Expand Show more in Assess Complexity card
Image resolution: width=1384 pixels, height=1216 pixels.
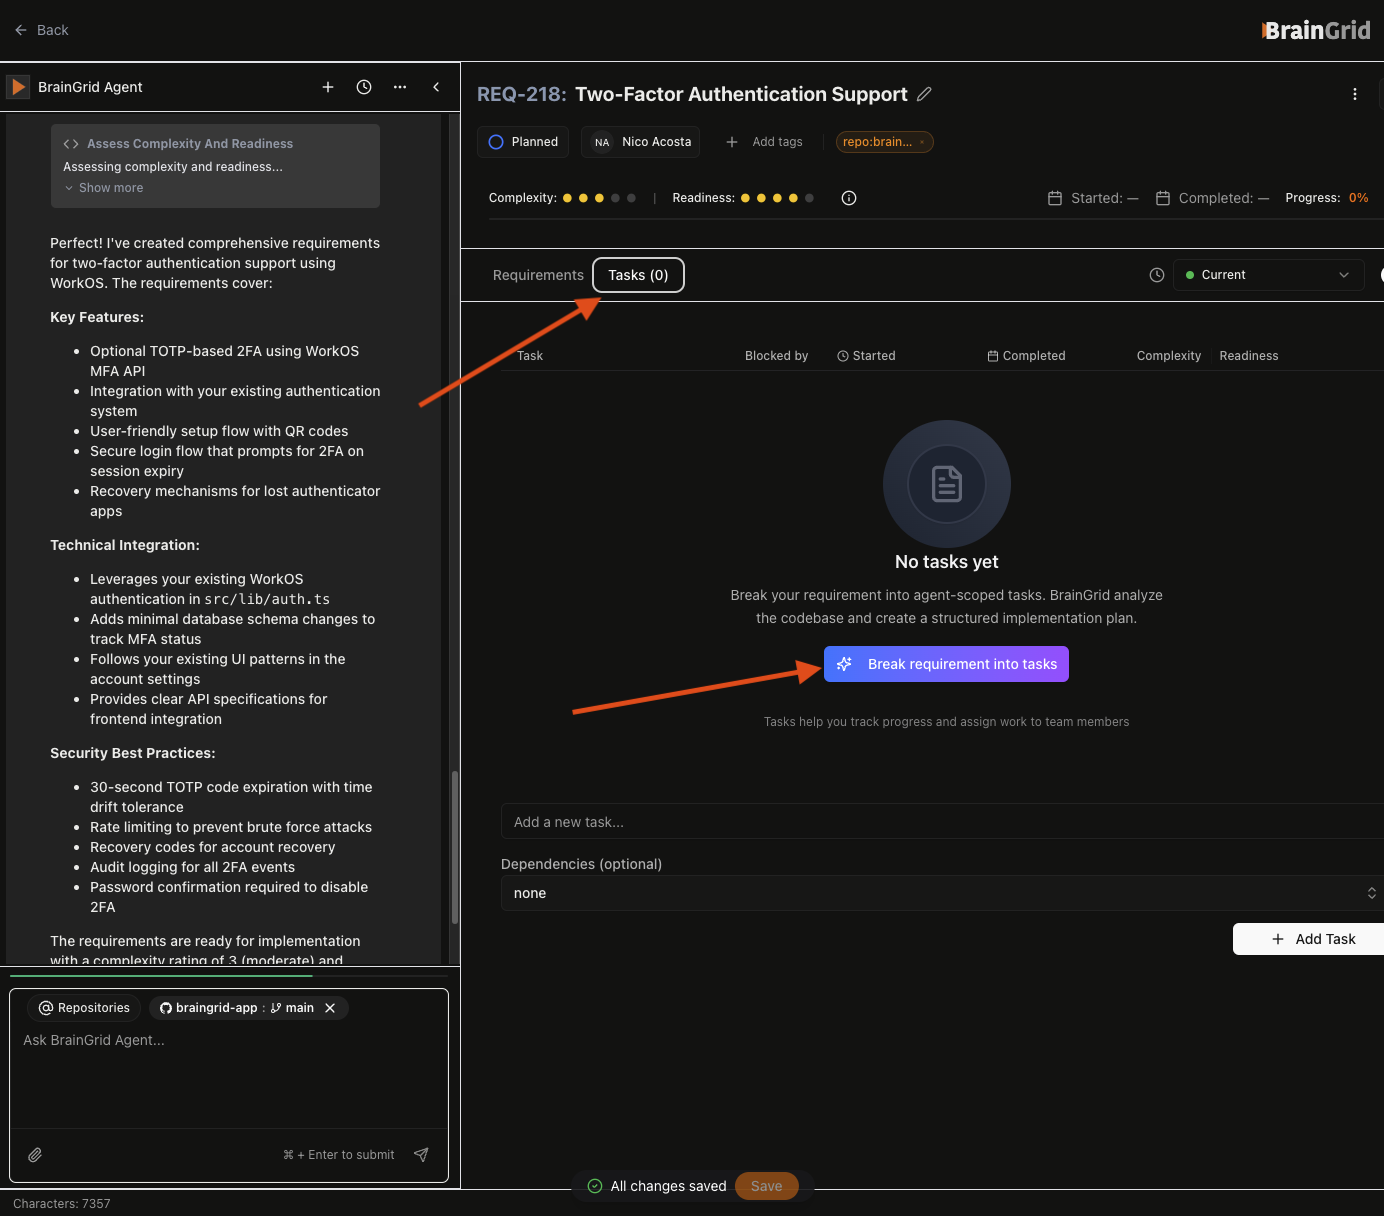click(x=104, y=188)
